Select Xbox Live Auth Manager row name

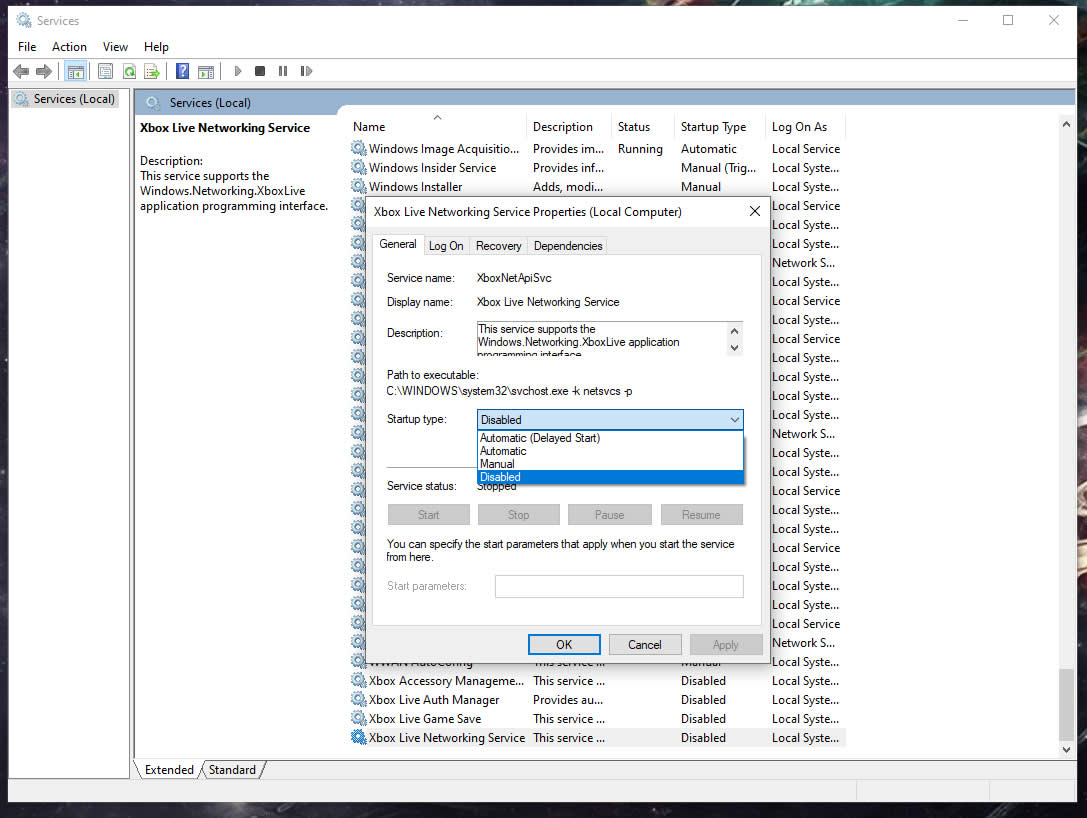(434, 699)
